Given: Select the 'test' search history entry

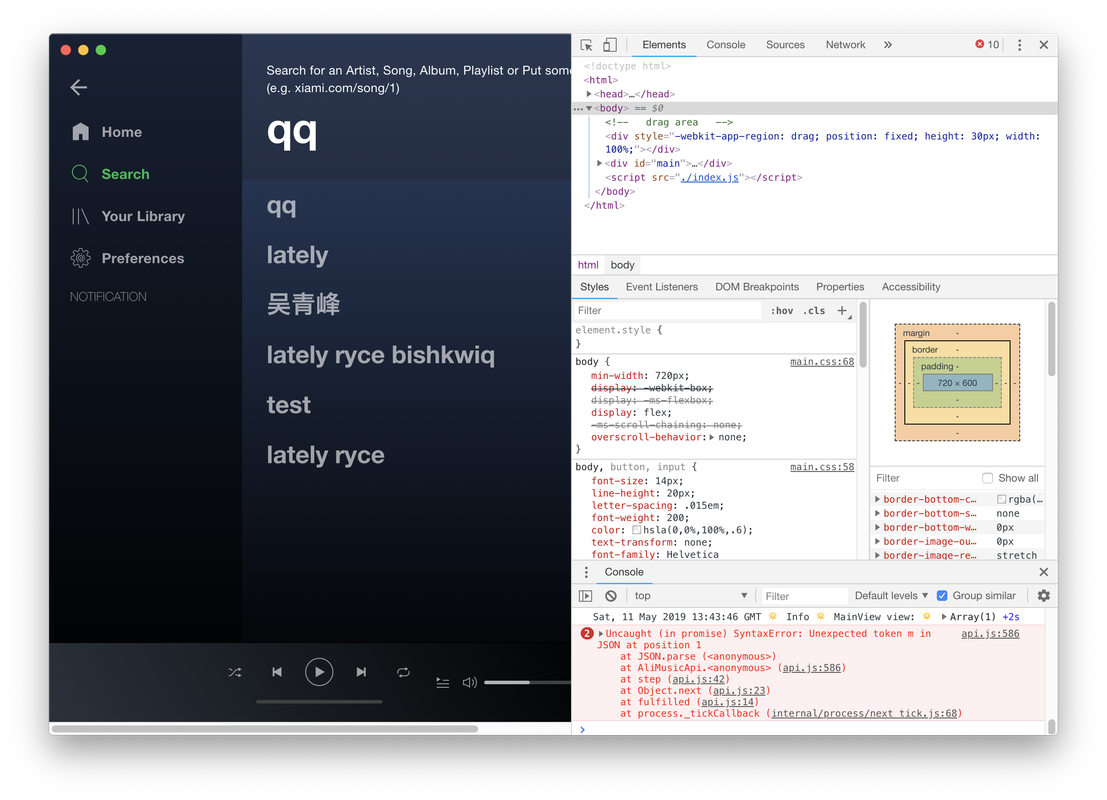Looking at the screenshot, I should pyautogui.click(x=289, y=405).
